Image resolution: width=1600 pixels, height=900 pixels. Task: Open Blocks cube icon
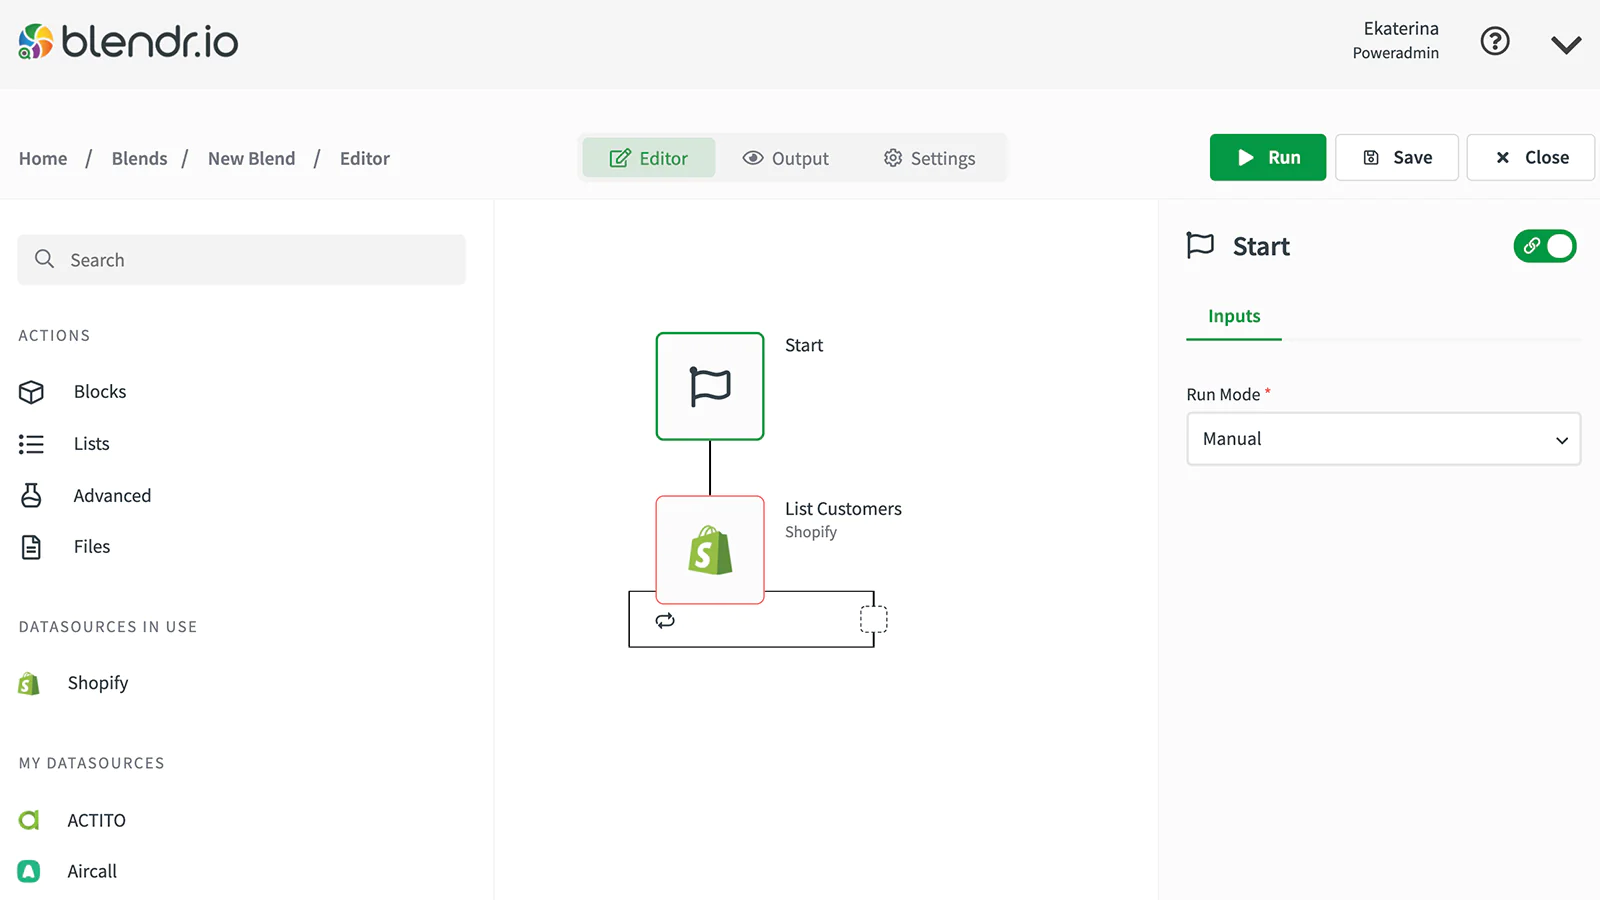tap(31, 392)
